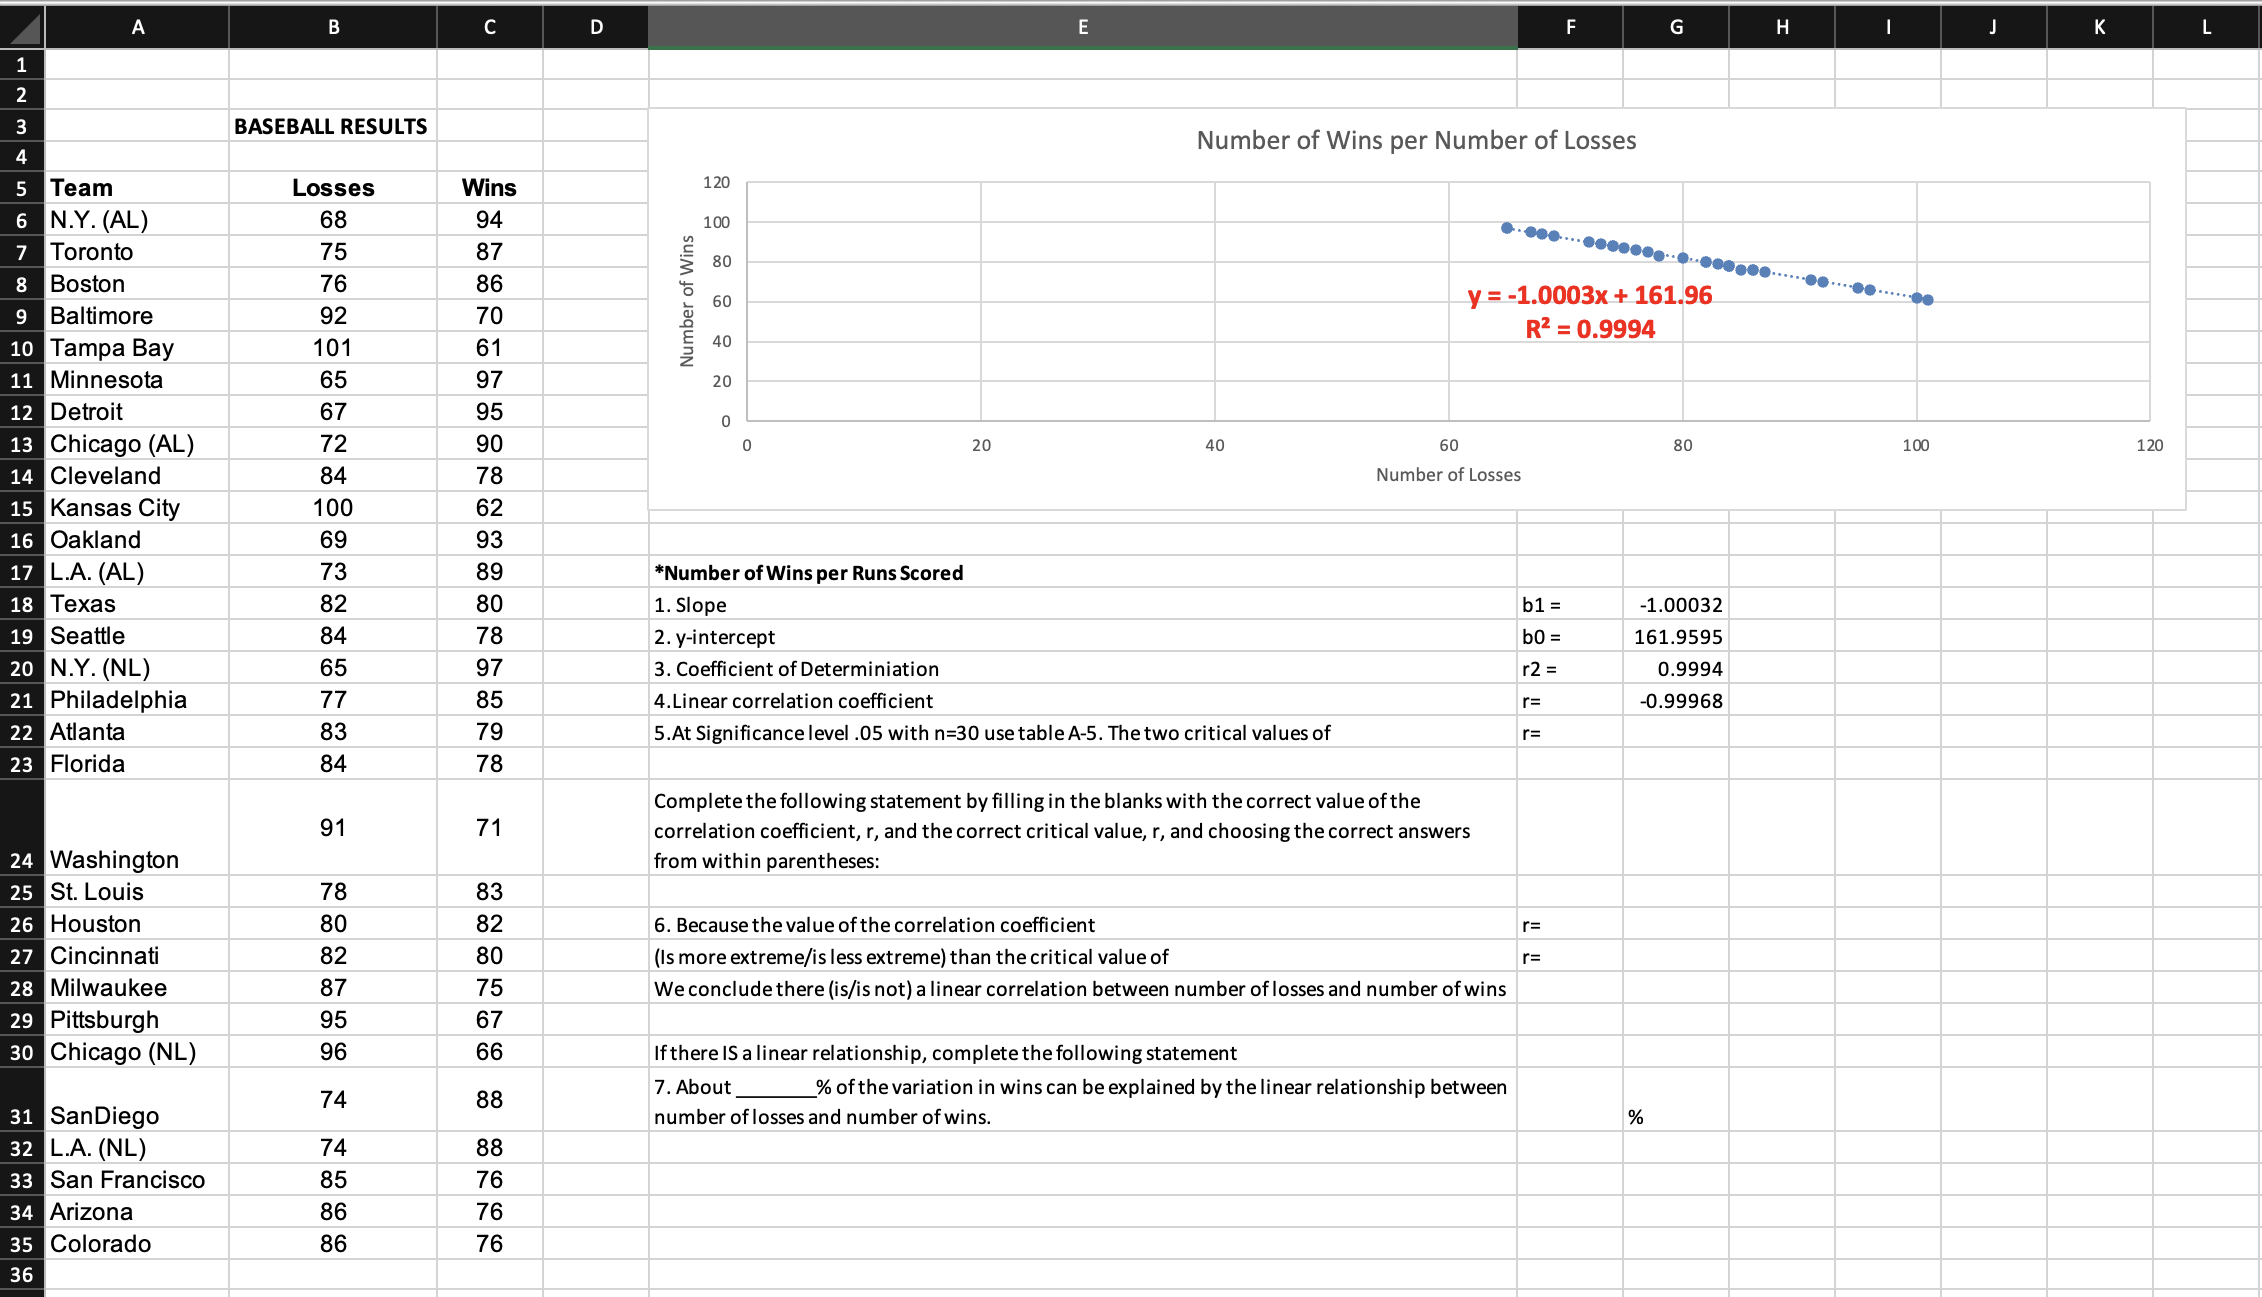Viewport: 2262px width, 1297px height.
Task: Select the empty critical value cell in row 22
Action: click(x=1676, y=733)
